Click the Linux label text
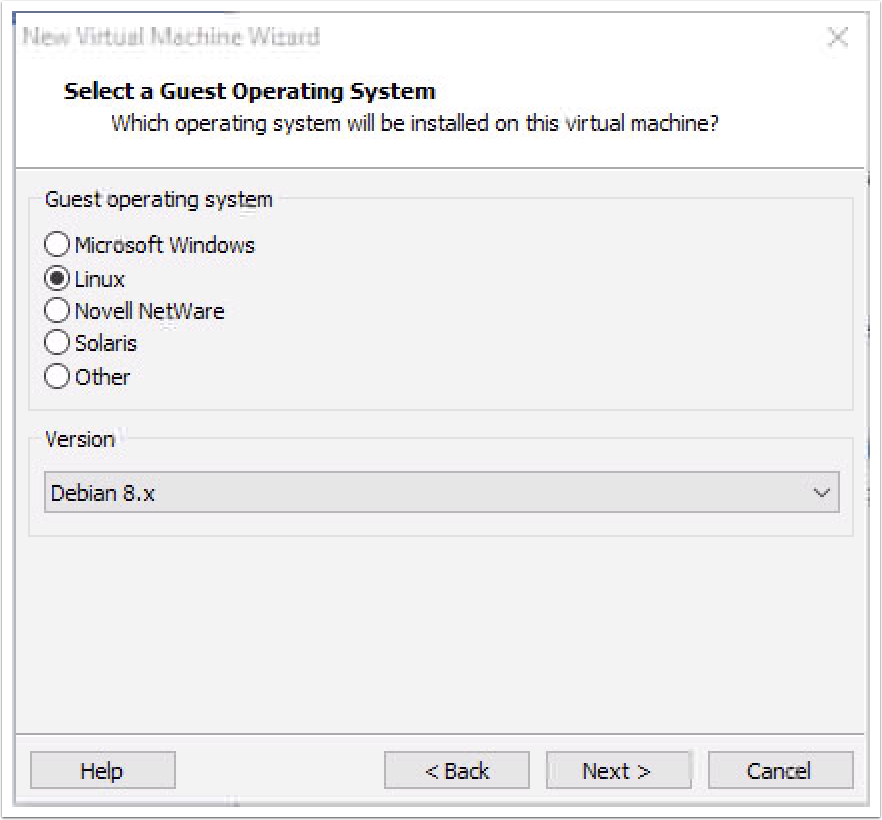This screenshot has width=882, height=820. point(100,280)
